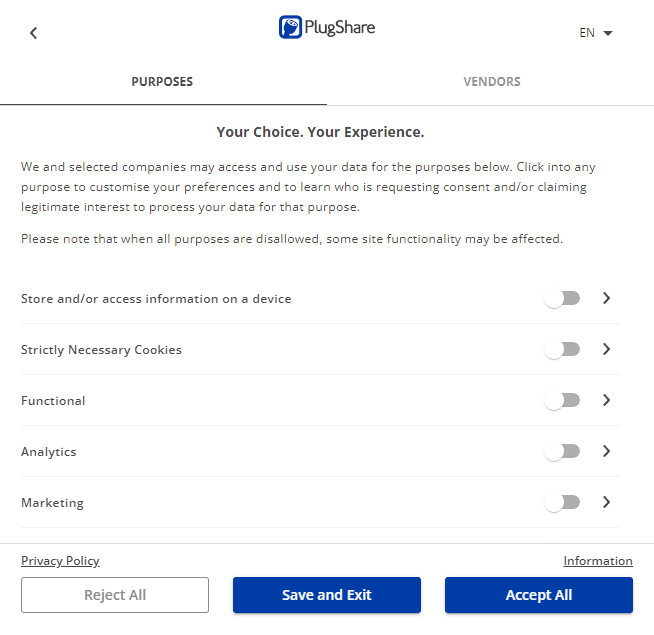
Task: Turn on the Functional toggle
Action: pos(562,401)
